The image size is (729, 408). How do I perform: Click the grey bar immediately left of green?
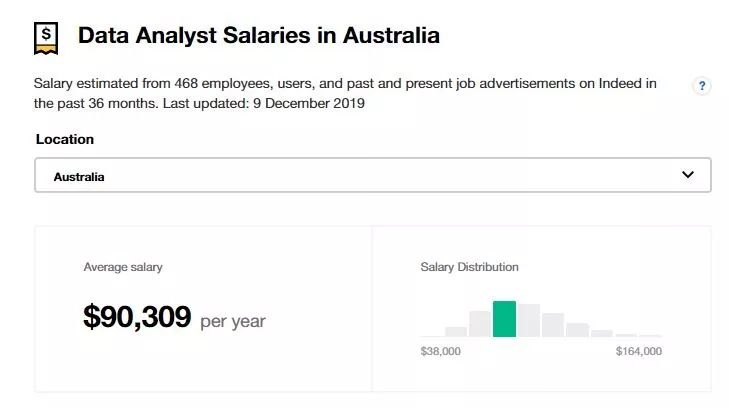(480, 324)
